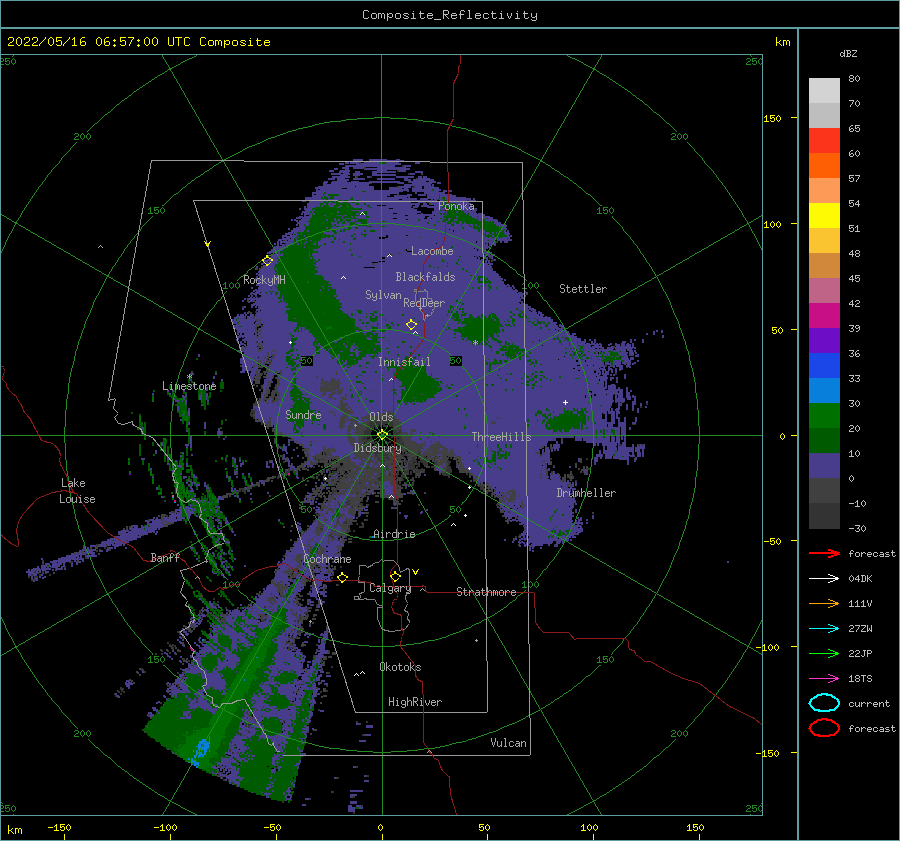
Task: Click the Airdrie label
Action: (394, 534)
